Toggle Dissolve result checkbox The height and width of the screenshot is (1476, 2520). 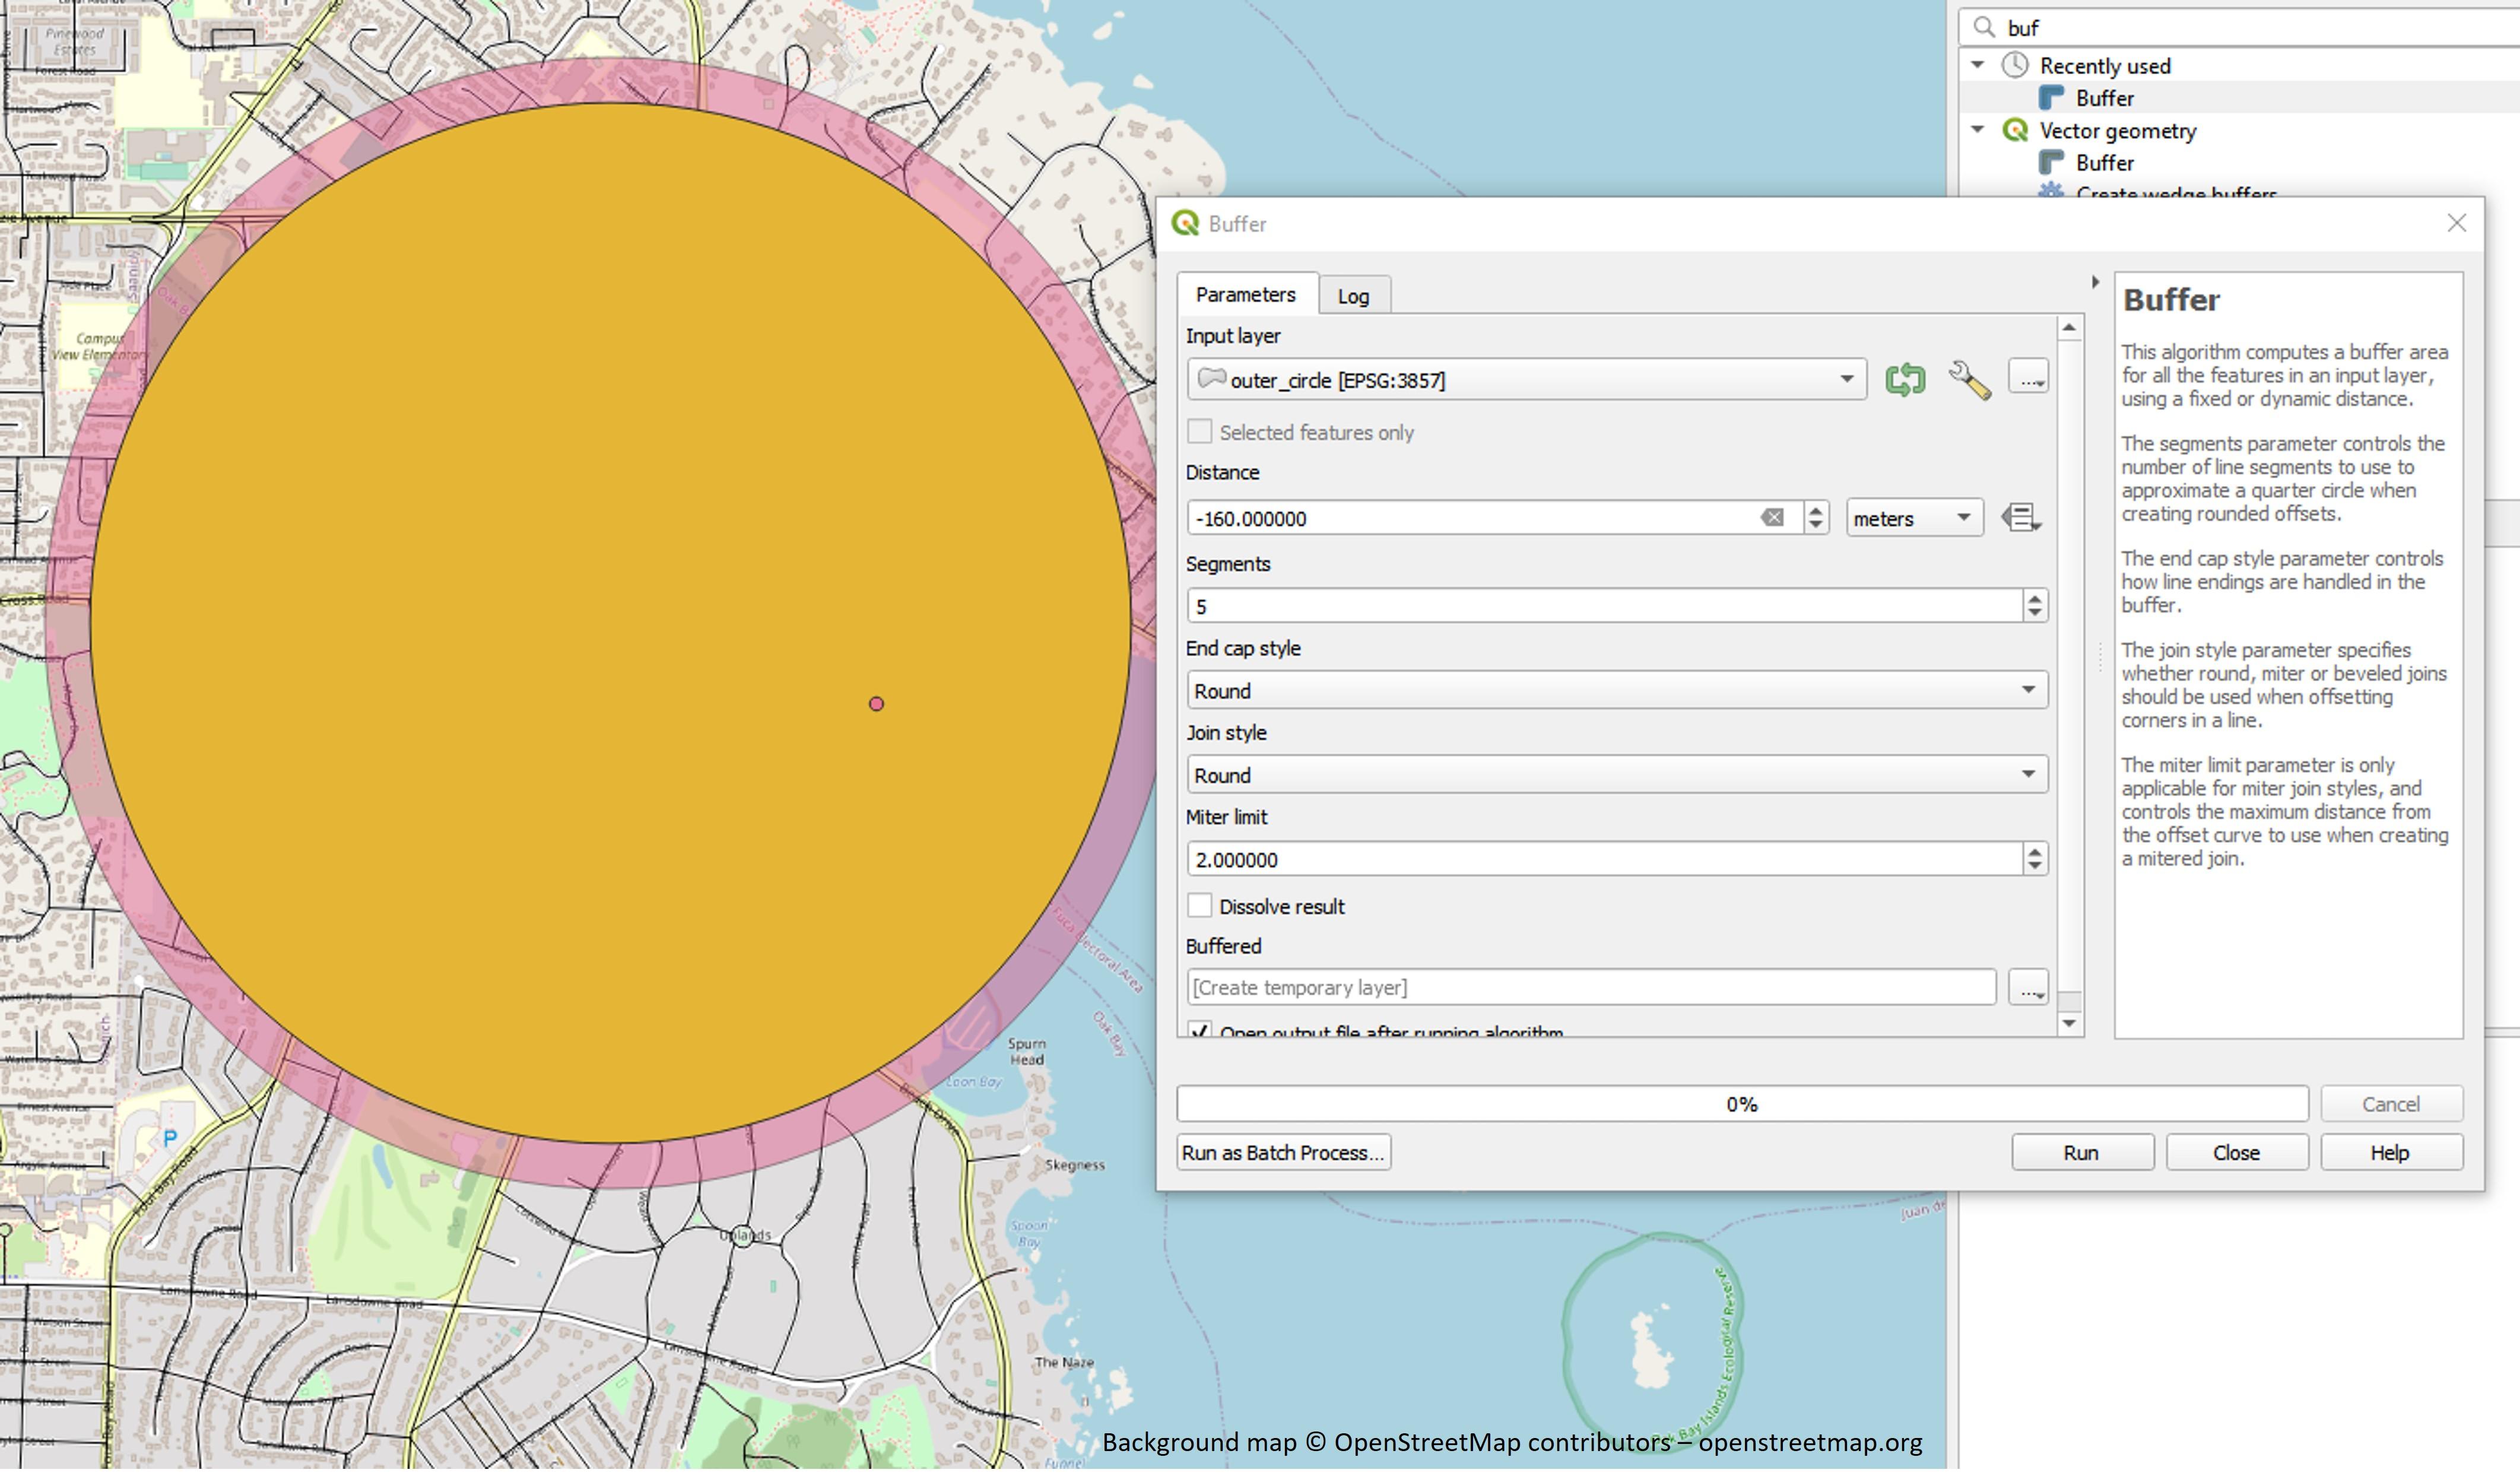[1200, 906]
